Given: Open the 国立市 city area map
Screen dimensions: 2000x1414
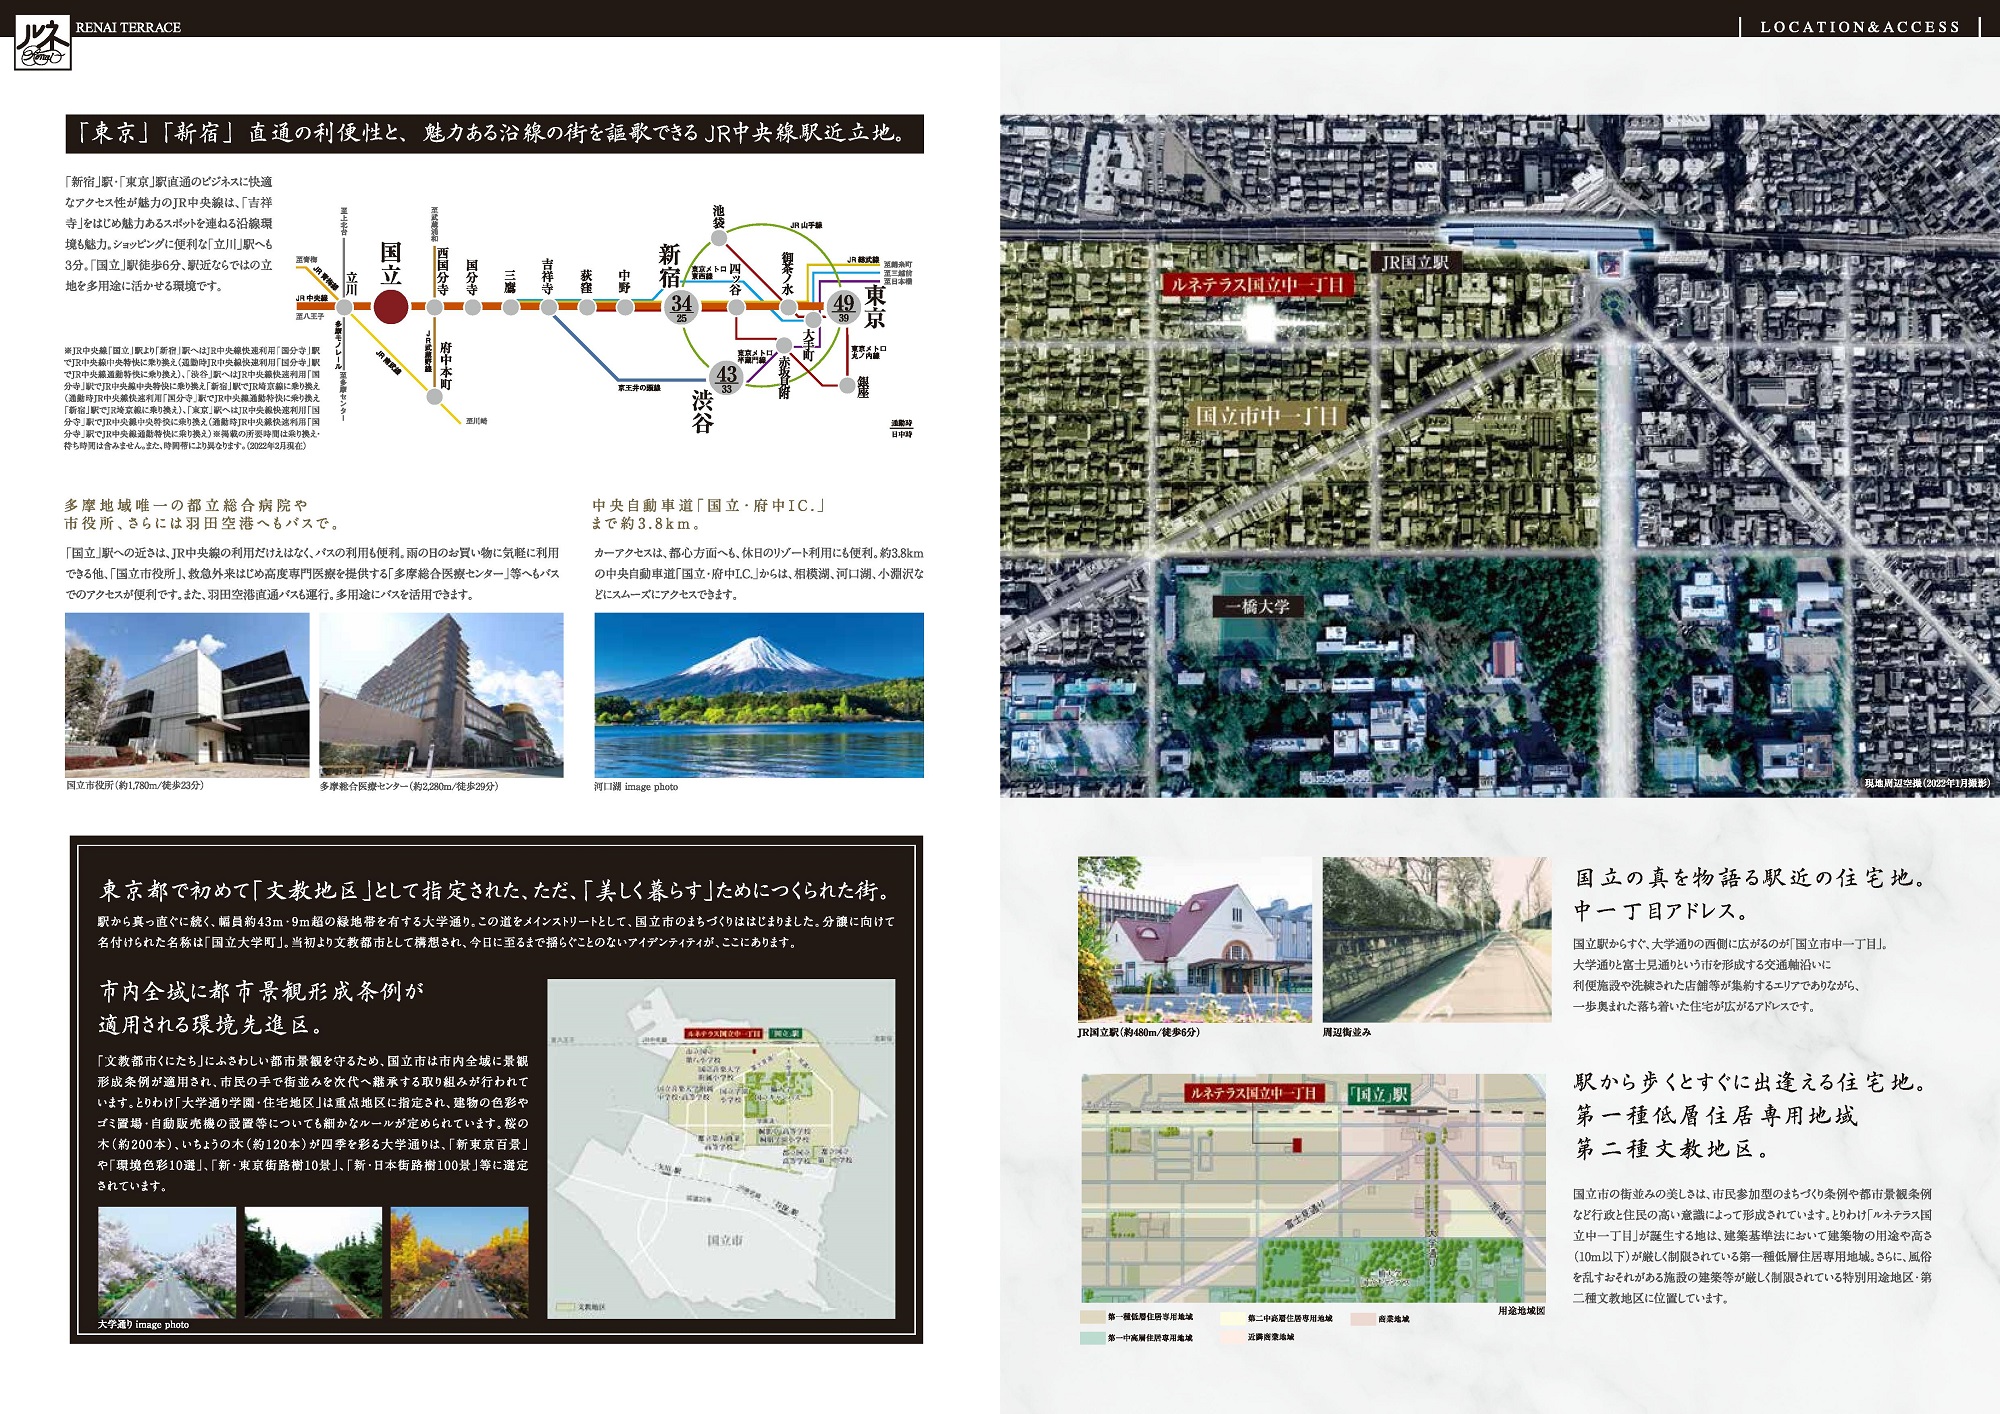Looking at the screenshot, I should coord(721,1149).
